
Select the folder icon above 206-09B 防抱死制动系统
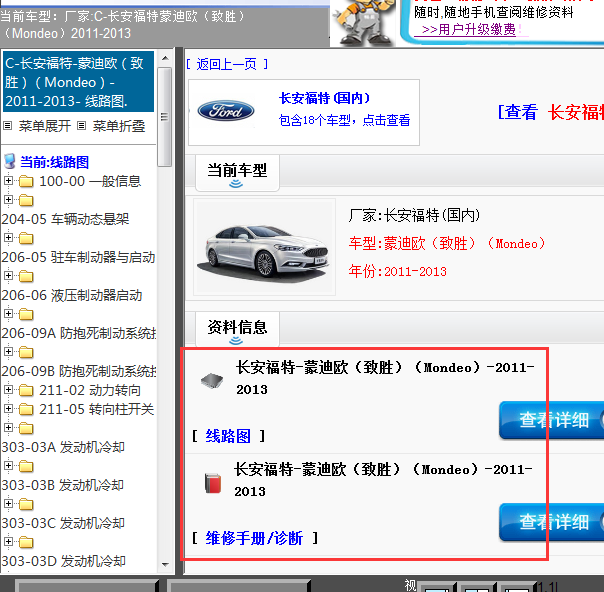tap(26, 352)
